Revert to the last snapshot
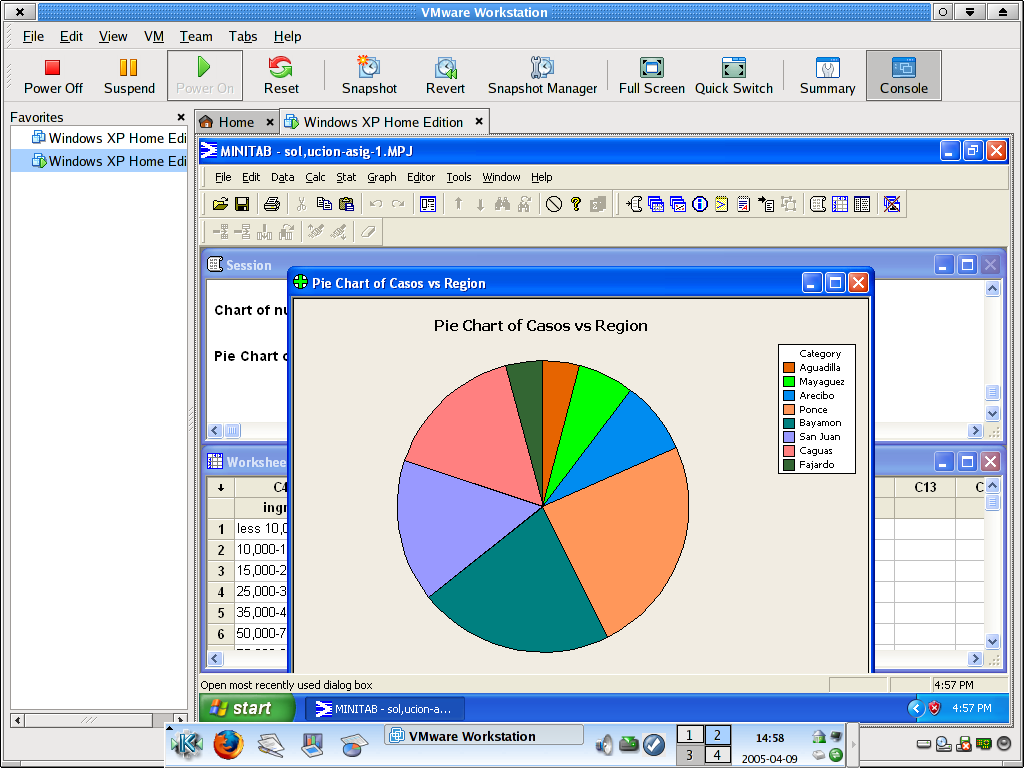 (x=445, y=76)
